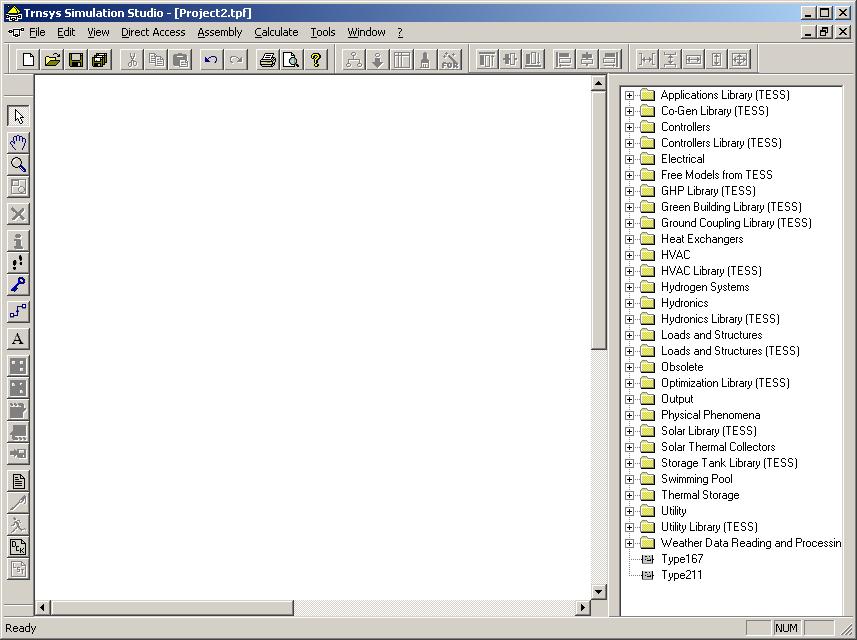Click the X delete tool in sidebar

pyautogui.click(x=18, y=214)
